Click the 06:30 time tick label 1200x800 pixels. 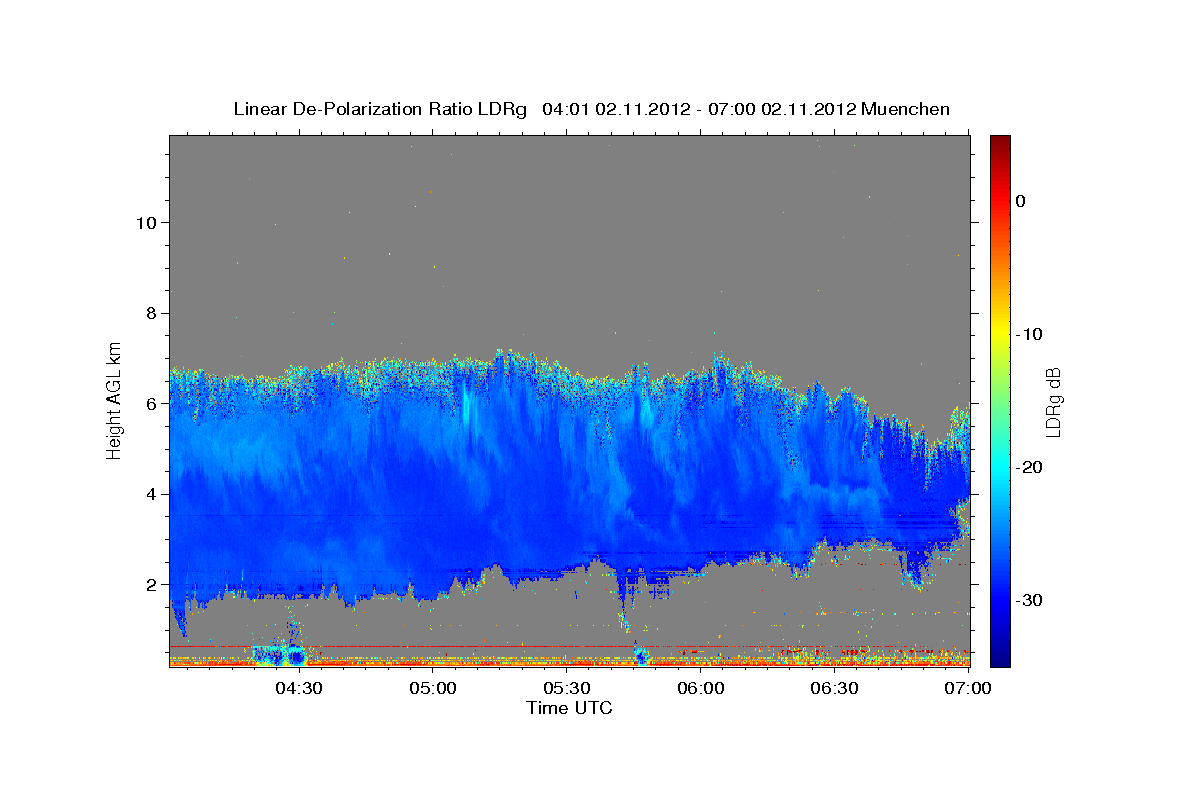click(835, 688)
